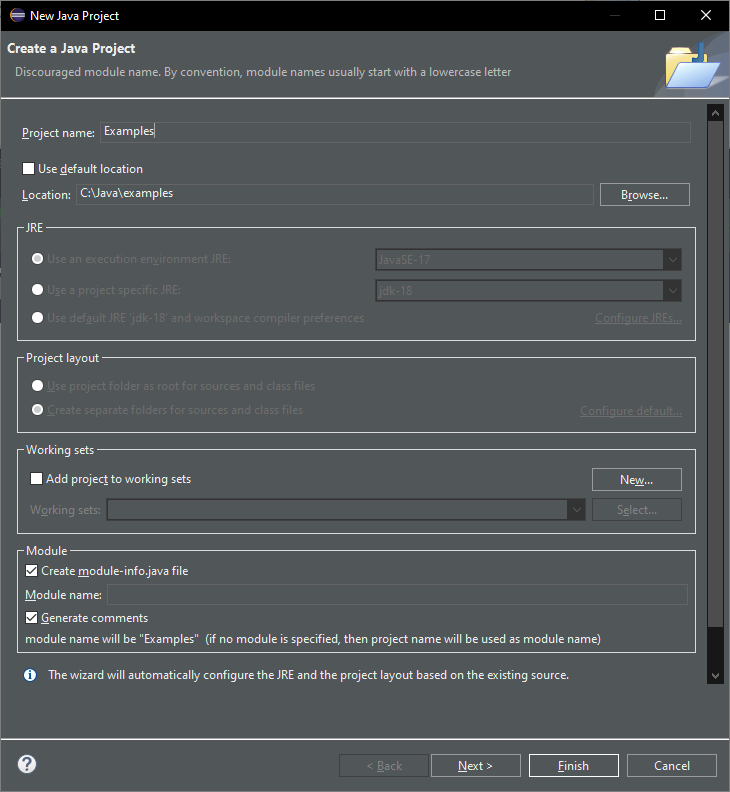Cancel the New Java Project wizard
The width and height of the screenshot is (730, 792).
(671, 766)
